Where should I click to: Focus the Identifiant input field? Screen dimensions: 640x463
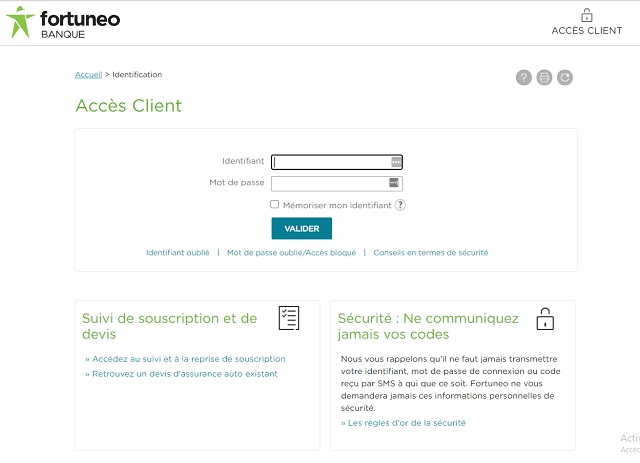point(337,162)
